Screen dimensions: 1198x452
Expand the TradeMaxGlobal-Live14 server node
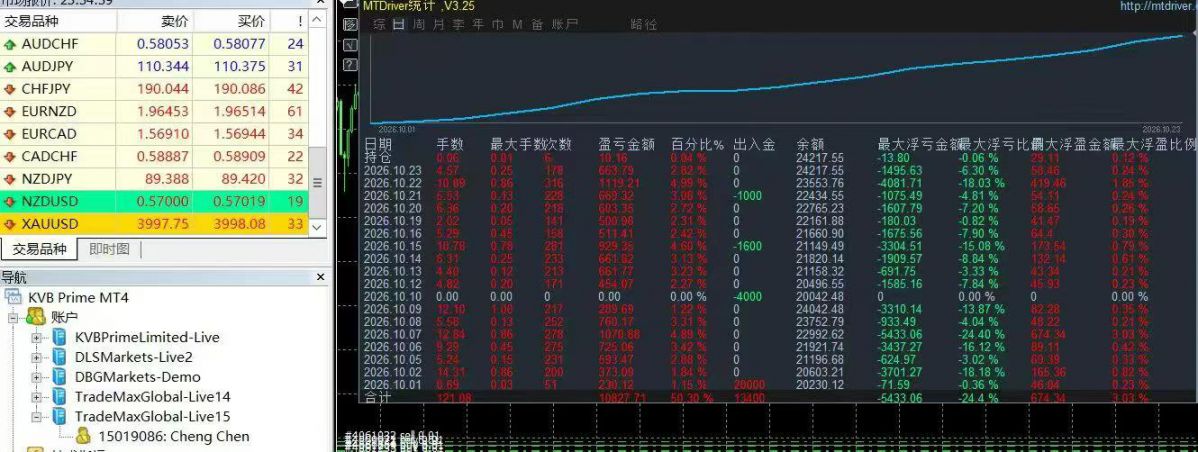[37, 397]
